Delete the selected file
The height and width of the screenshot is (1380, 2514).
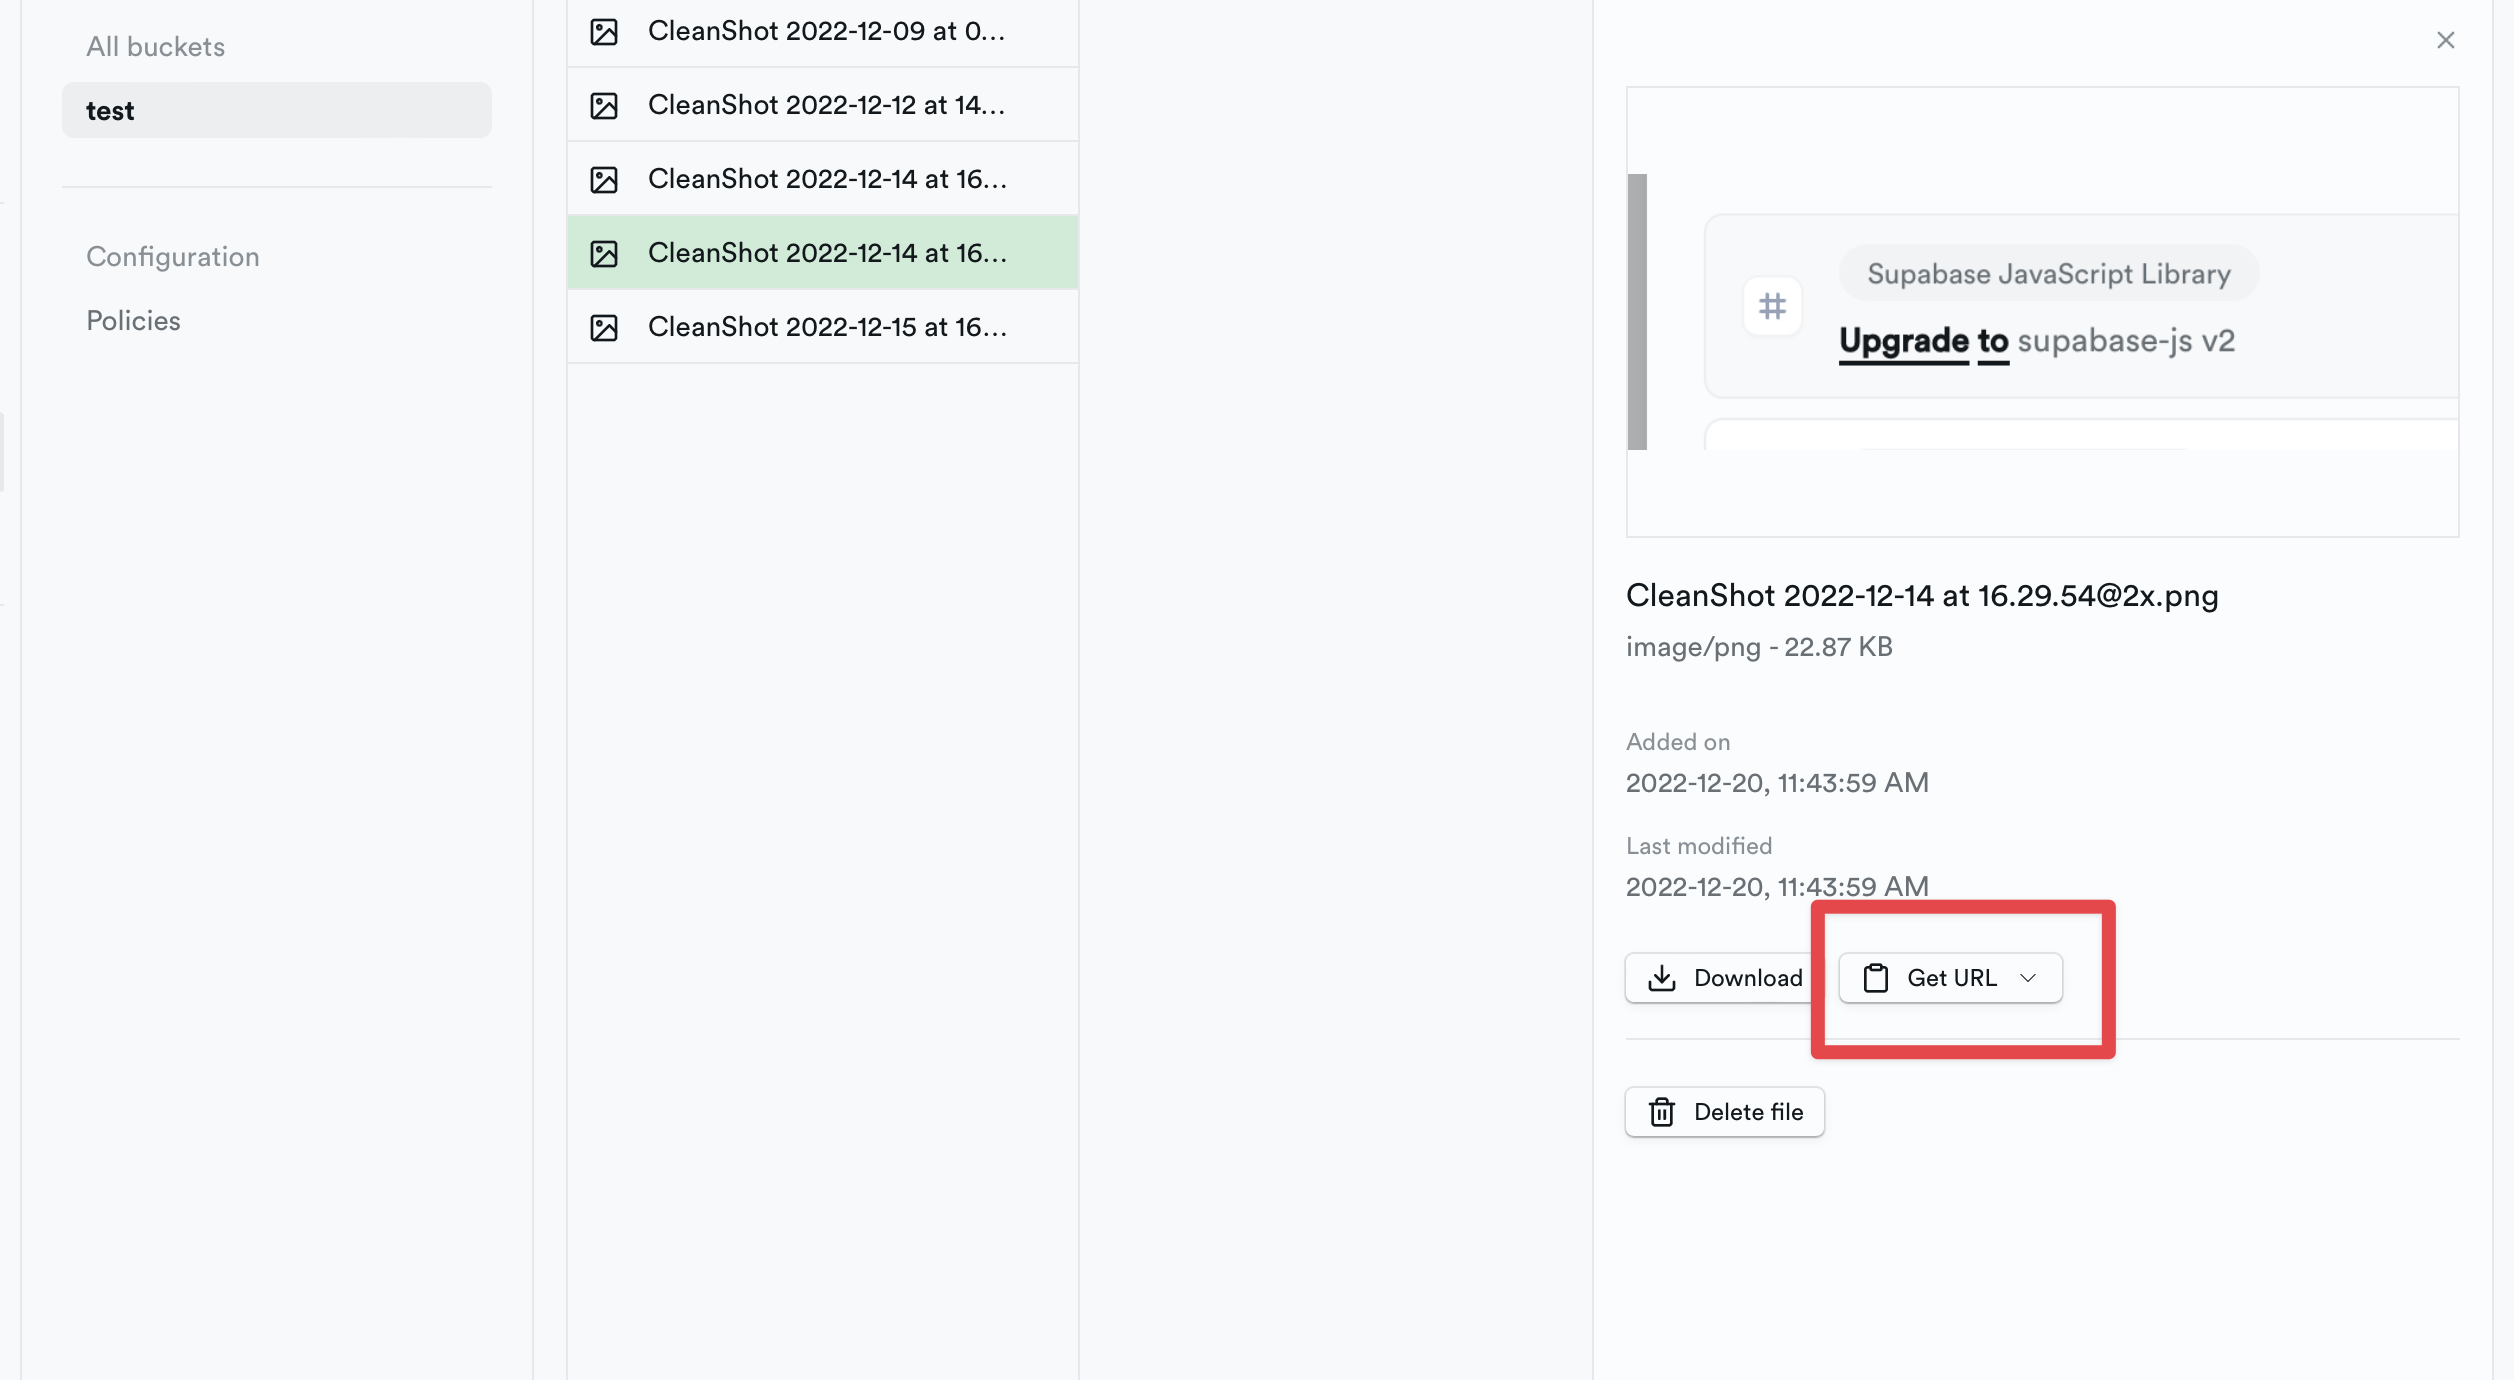coord(1724,1111)
